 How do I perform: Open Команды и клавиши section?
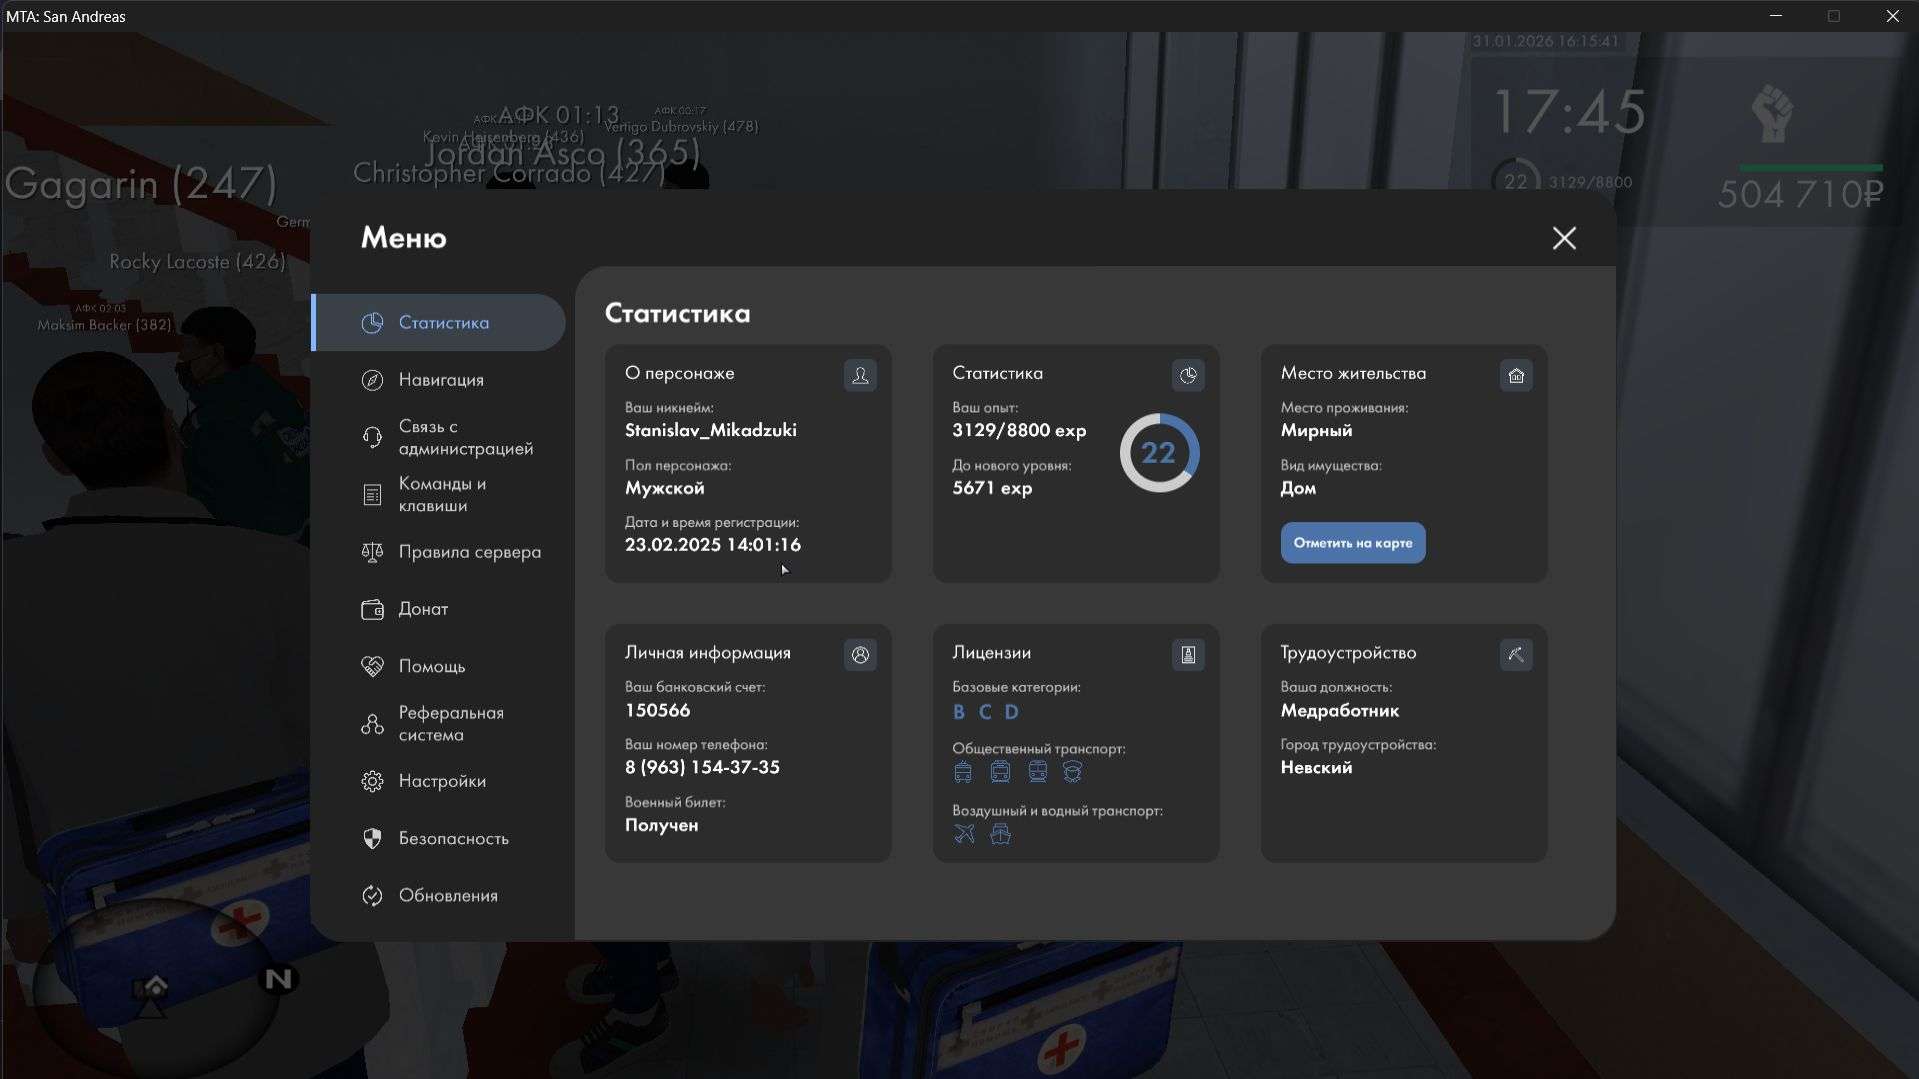[441, 495]
